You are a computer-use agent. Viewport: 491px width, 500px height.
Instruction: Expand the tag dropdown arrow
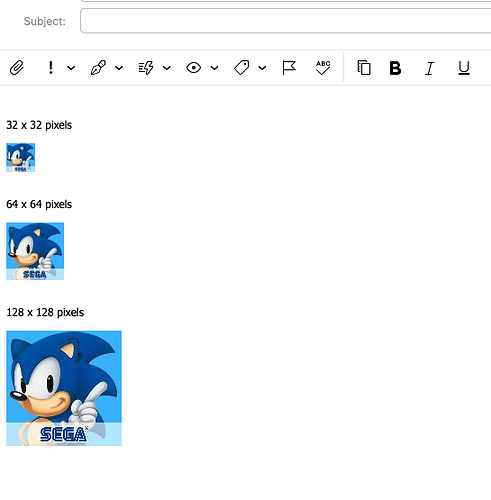click(x=262, y=68)
